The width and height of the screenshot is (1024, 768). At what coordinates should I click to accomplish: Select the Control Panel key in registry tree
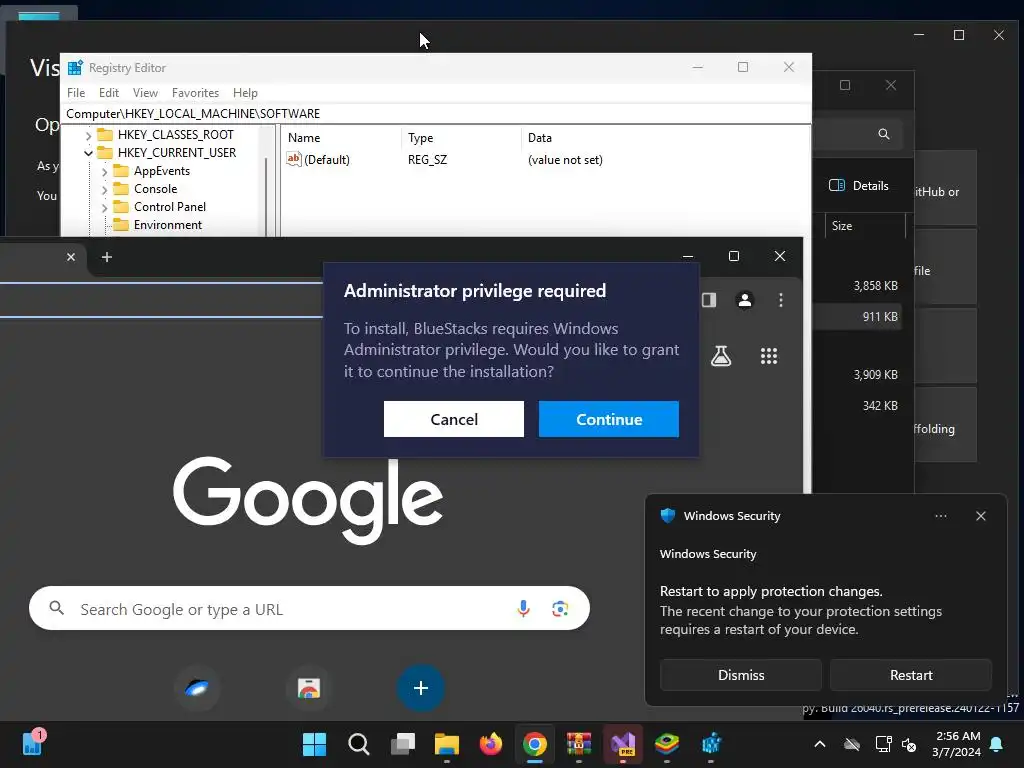point(169,207)
